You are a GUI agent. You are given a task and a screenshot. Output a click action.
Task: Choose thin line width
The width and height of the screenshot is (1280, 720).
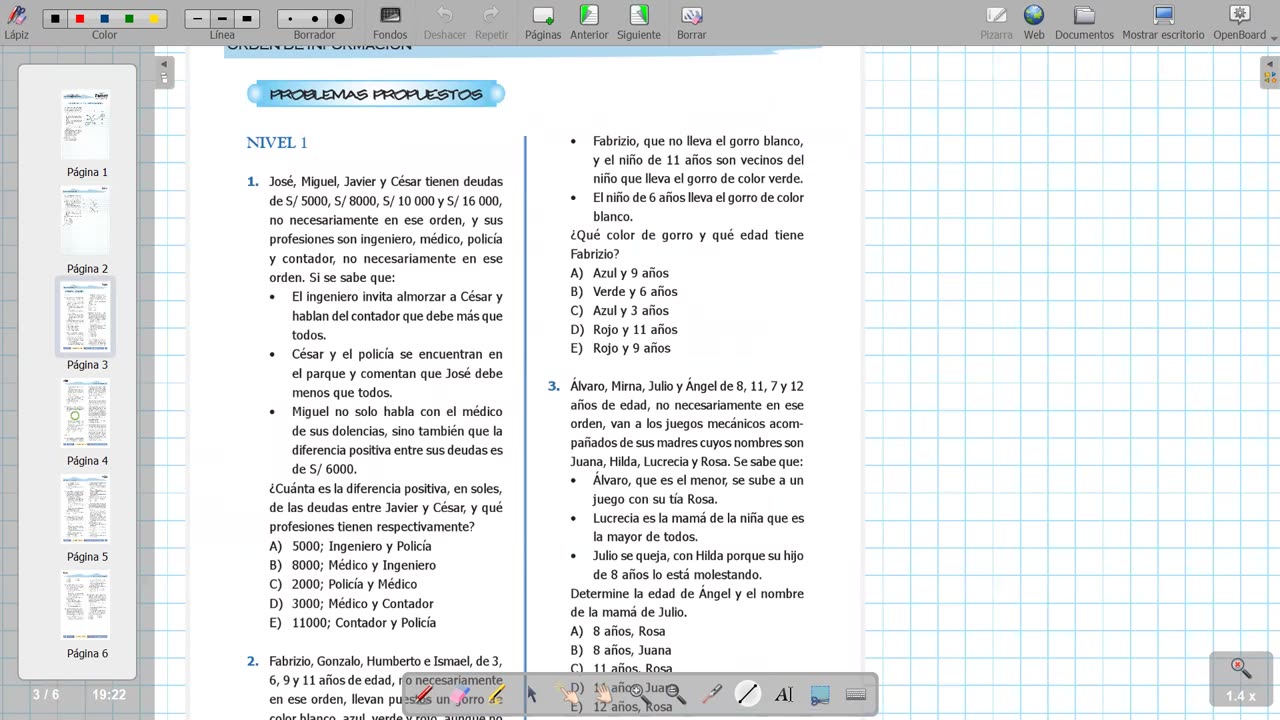click(198, 19)
